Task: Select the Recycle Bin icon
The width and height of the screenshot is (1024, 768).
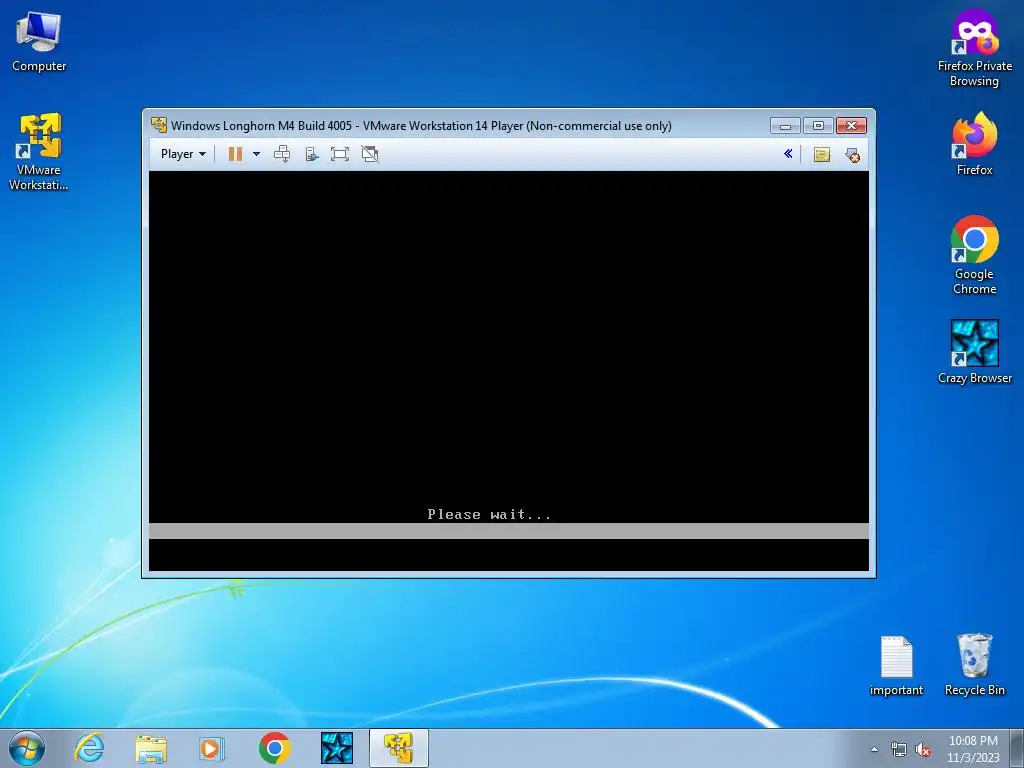Action: [x=974, y=664]
